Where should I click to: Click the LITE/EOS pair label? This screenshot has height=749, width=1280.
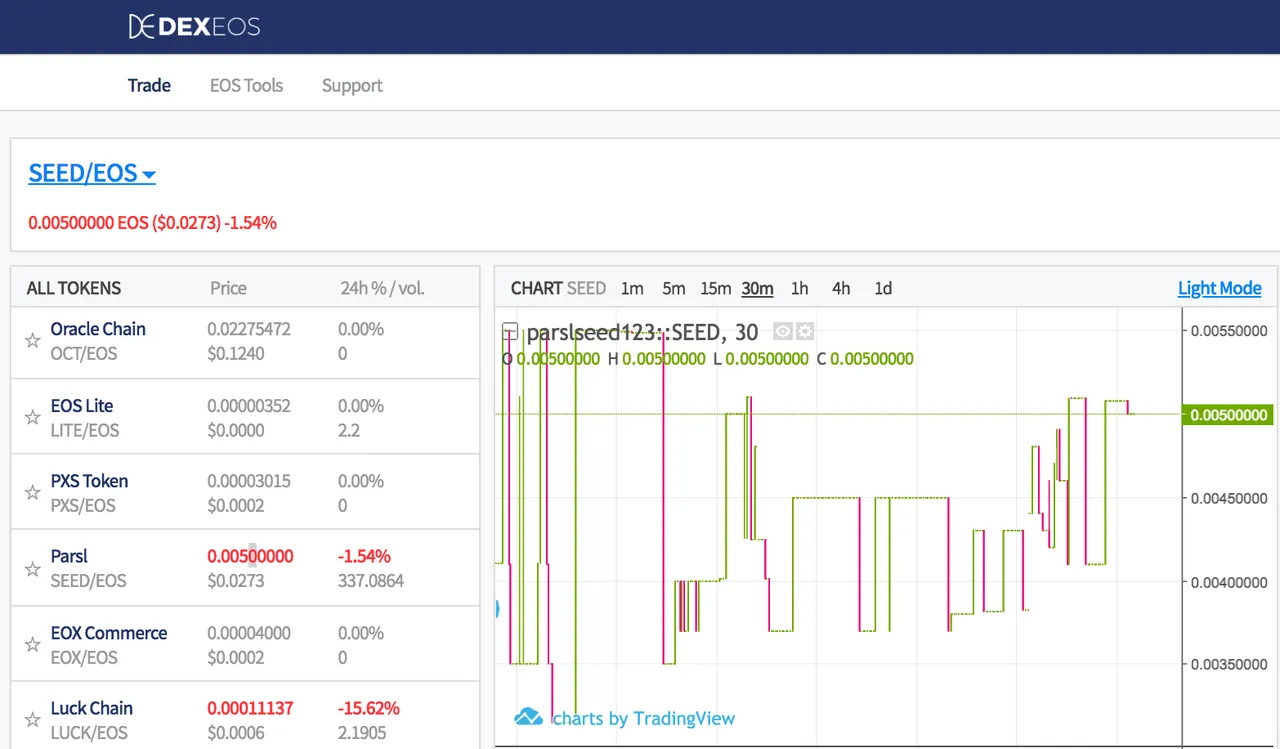click(85, 430)
